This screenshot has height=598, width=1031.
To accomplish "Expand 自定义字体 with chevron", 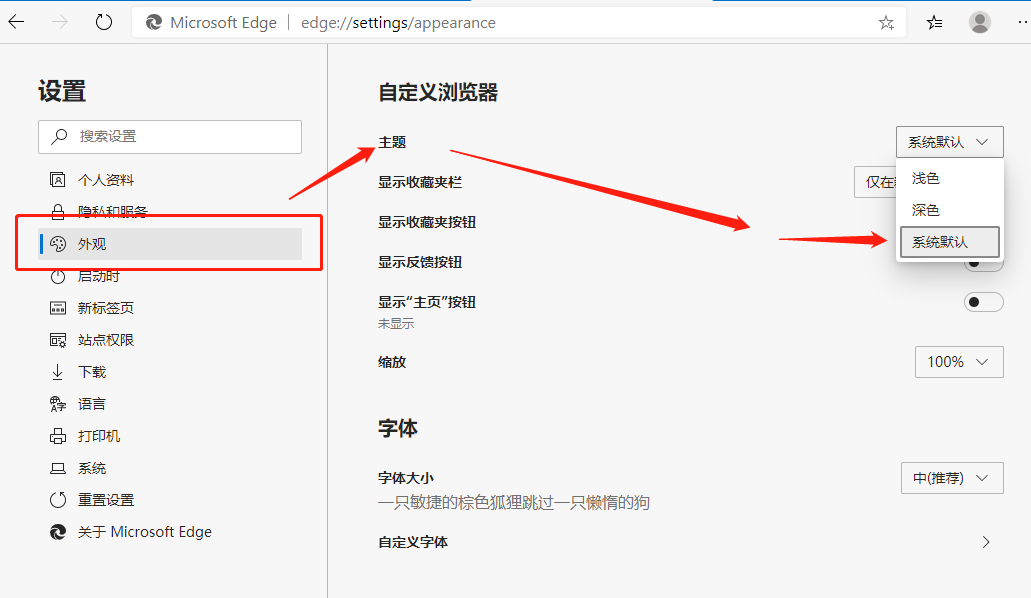I will (986, 542).
